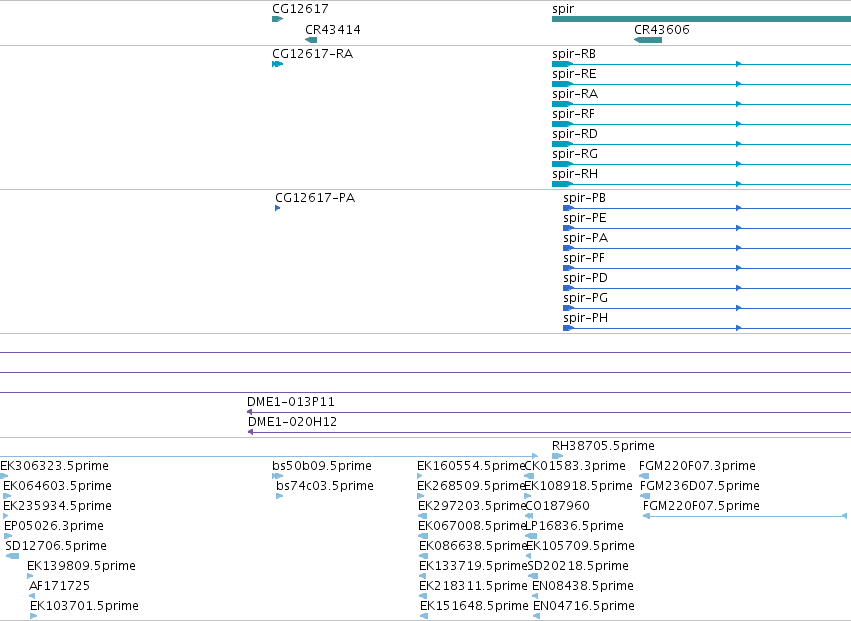Viewport: 851px width, 621px height.
Task: Click the EK086638.5prime EST label
Action: click(x=473, y=546)
